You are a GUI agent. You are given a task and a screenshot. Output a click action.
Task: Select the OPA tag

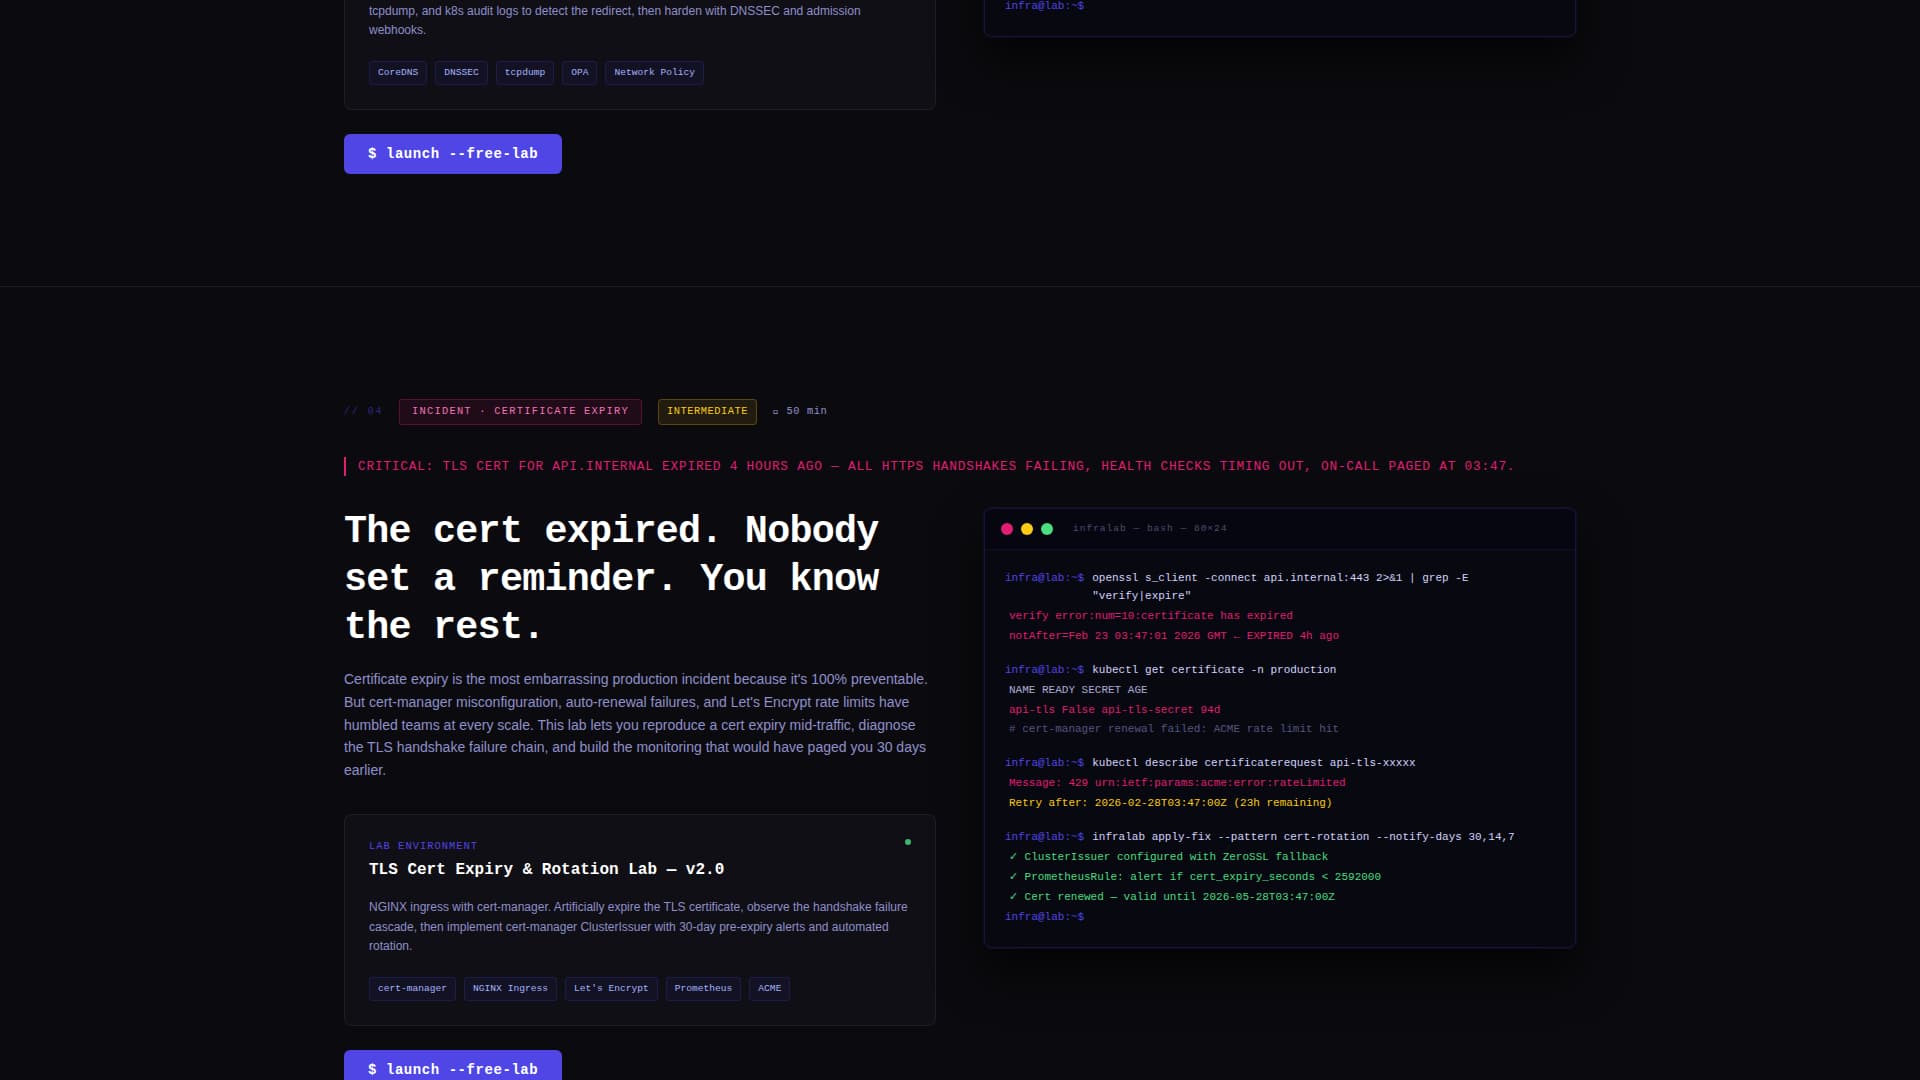pyautogui.click(x=580, y=73)
